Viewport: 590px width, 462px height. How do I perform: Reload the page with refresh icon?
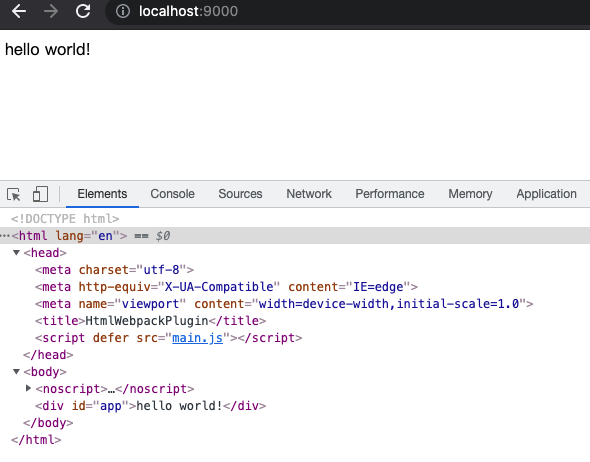83,11
